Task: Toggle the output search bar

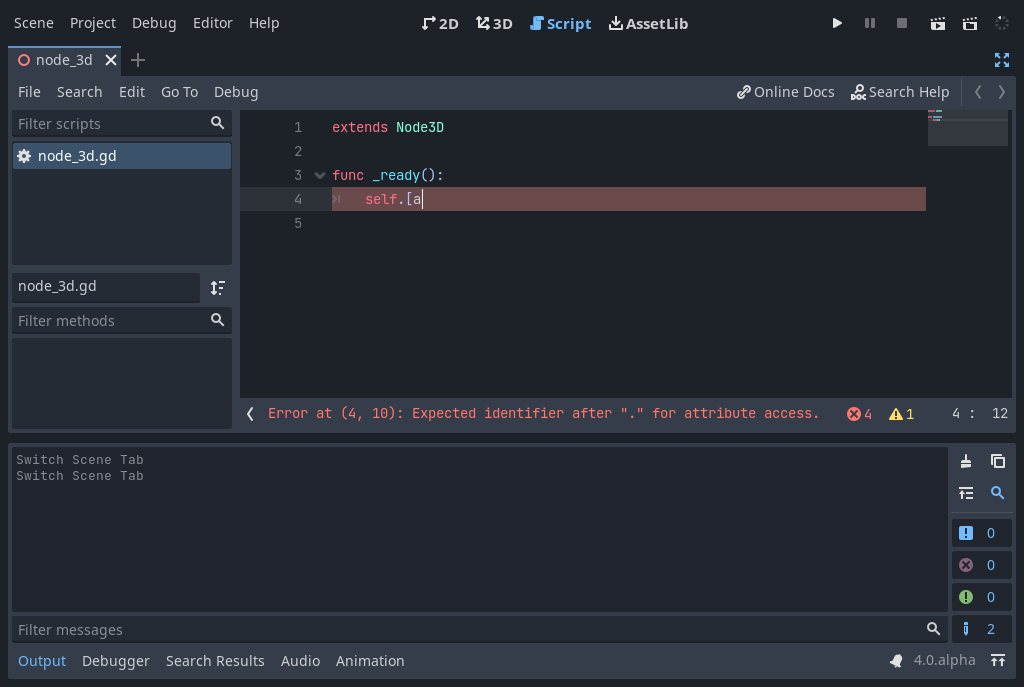Action: [998, 493]
